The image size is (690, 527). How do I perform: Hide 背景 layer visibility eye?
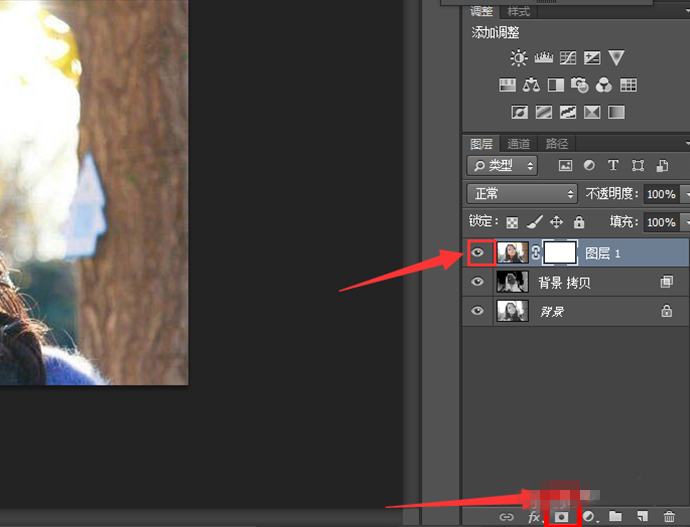pos(477,311)
